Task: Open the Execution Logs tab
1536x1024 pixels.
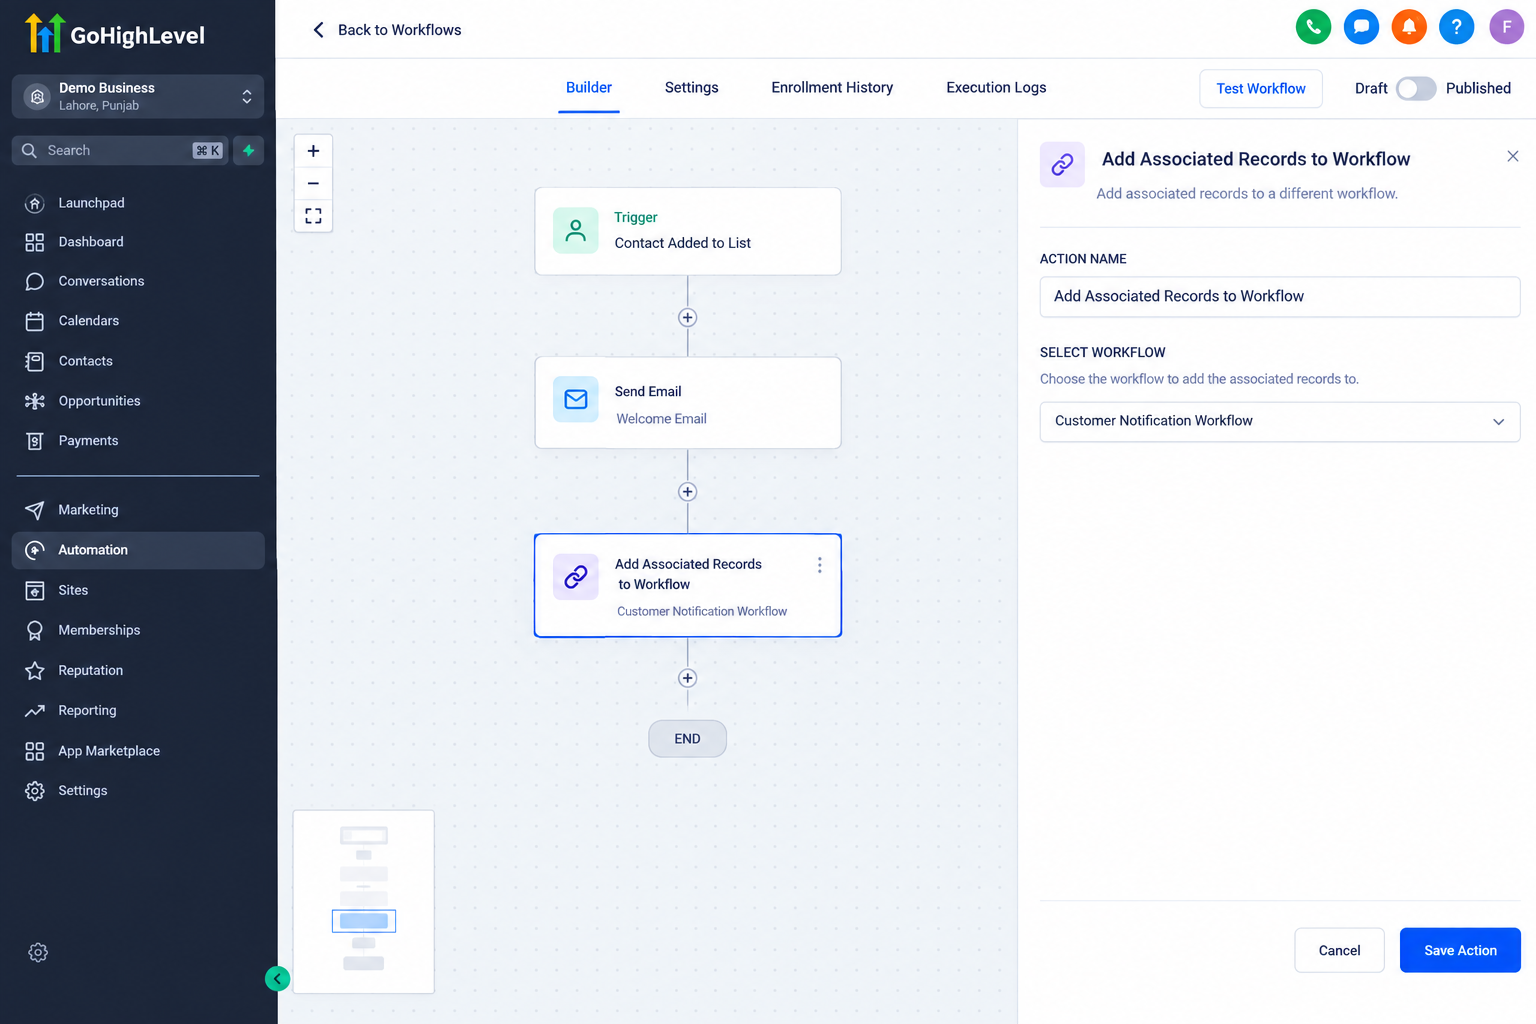Action: (x=996, y=88)
